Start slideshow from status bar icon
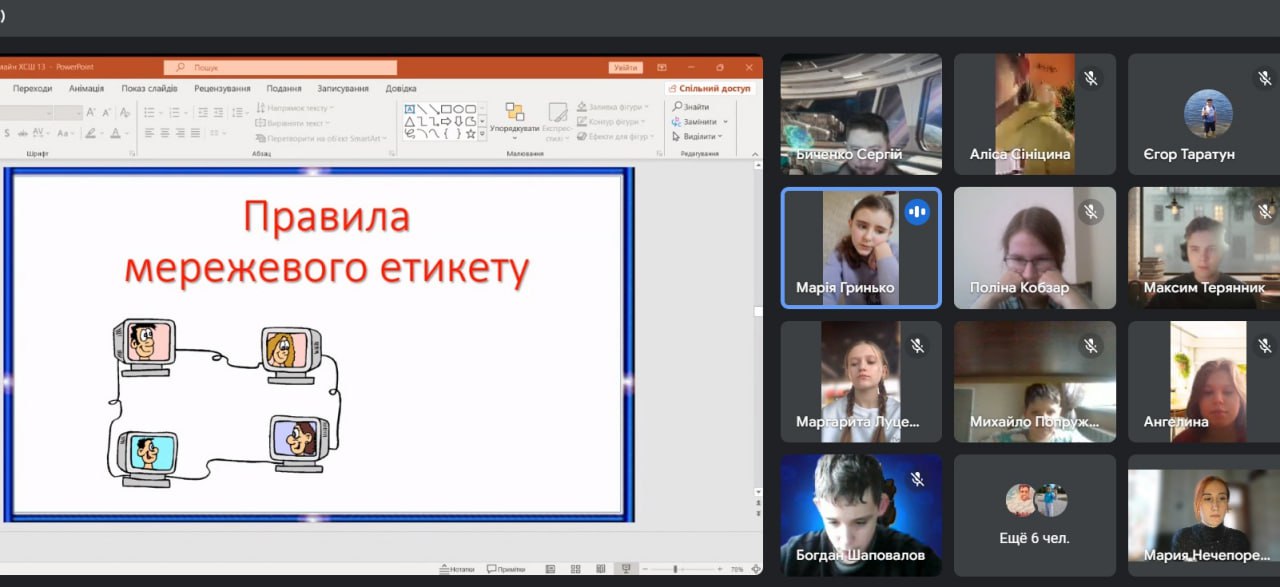 click(626, 569)
